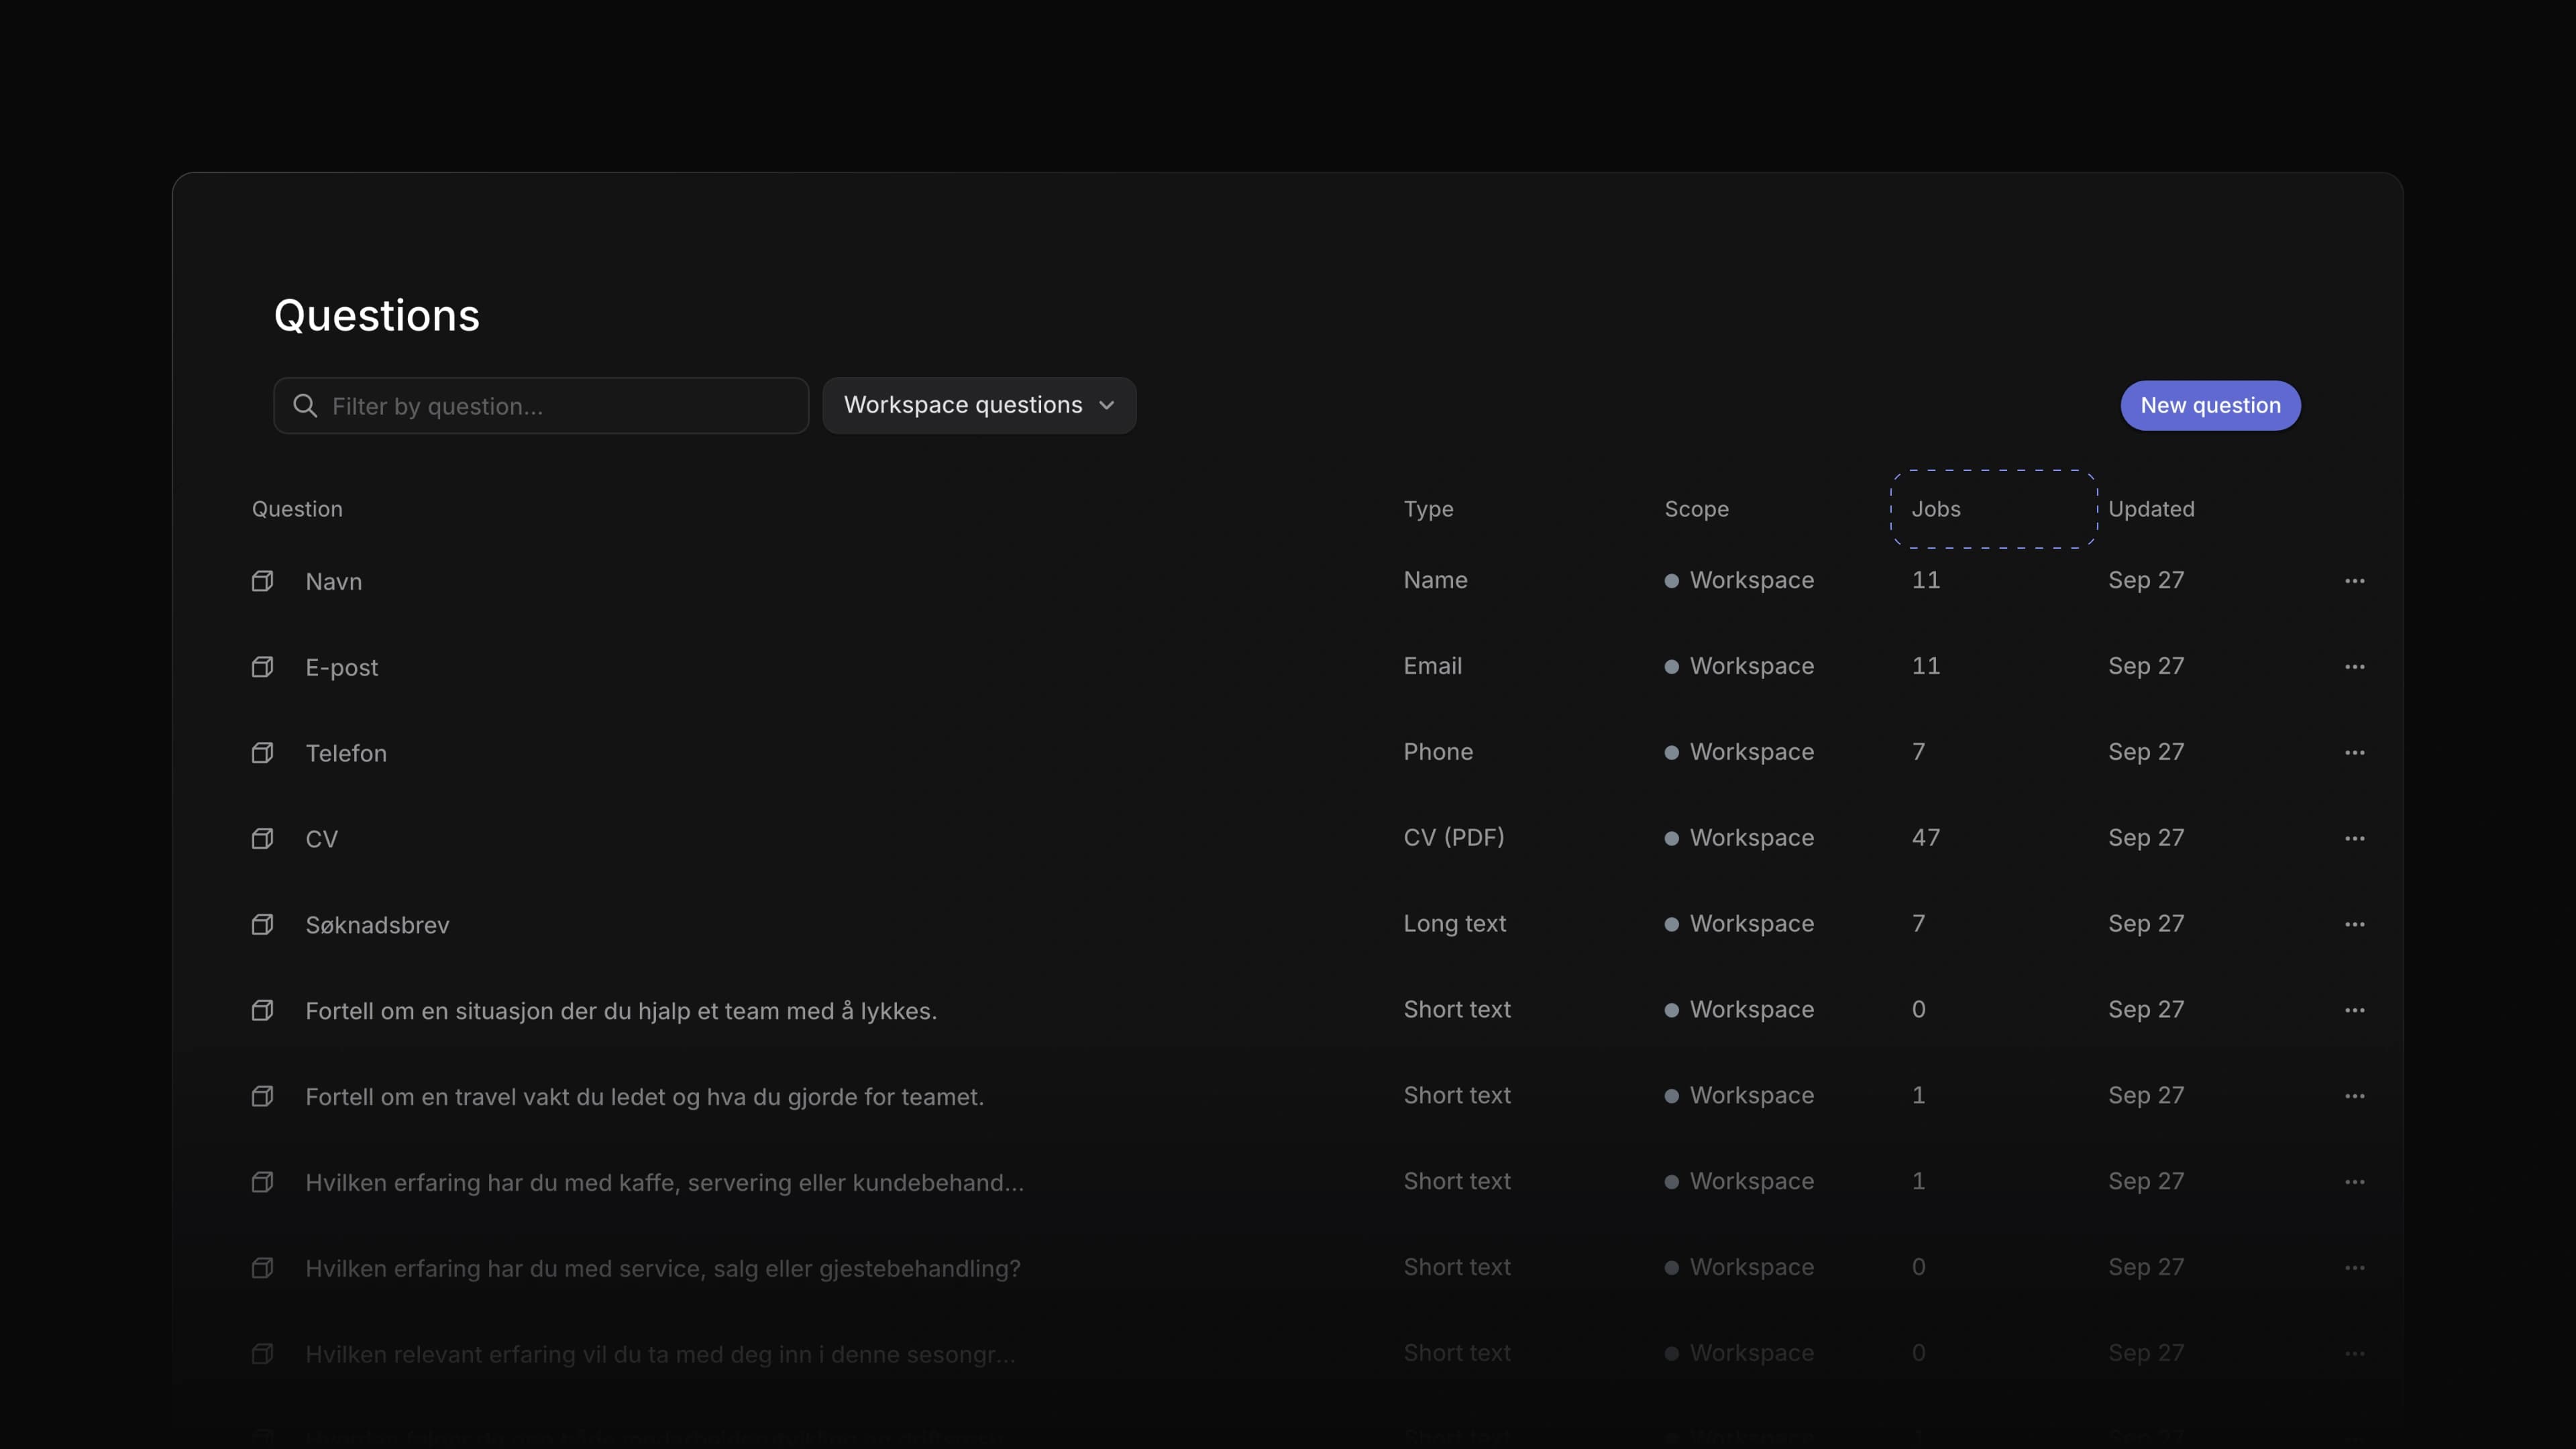Viewport: 2576px width, 1449px height.
Task: Click the search magnifier icon
Action: 305,406
